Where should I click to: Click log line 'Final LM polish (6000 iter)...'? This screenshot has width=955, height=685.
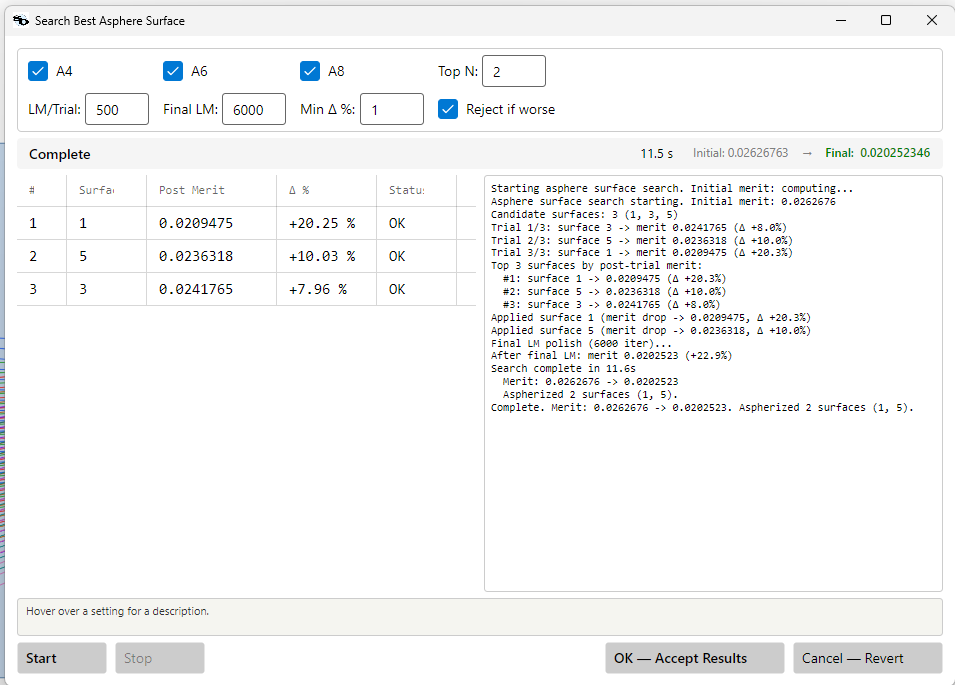click(x=581, y=343)
